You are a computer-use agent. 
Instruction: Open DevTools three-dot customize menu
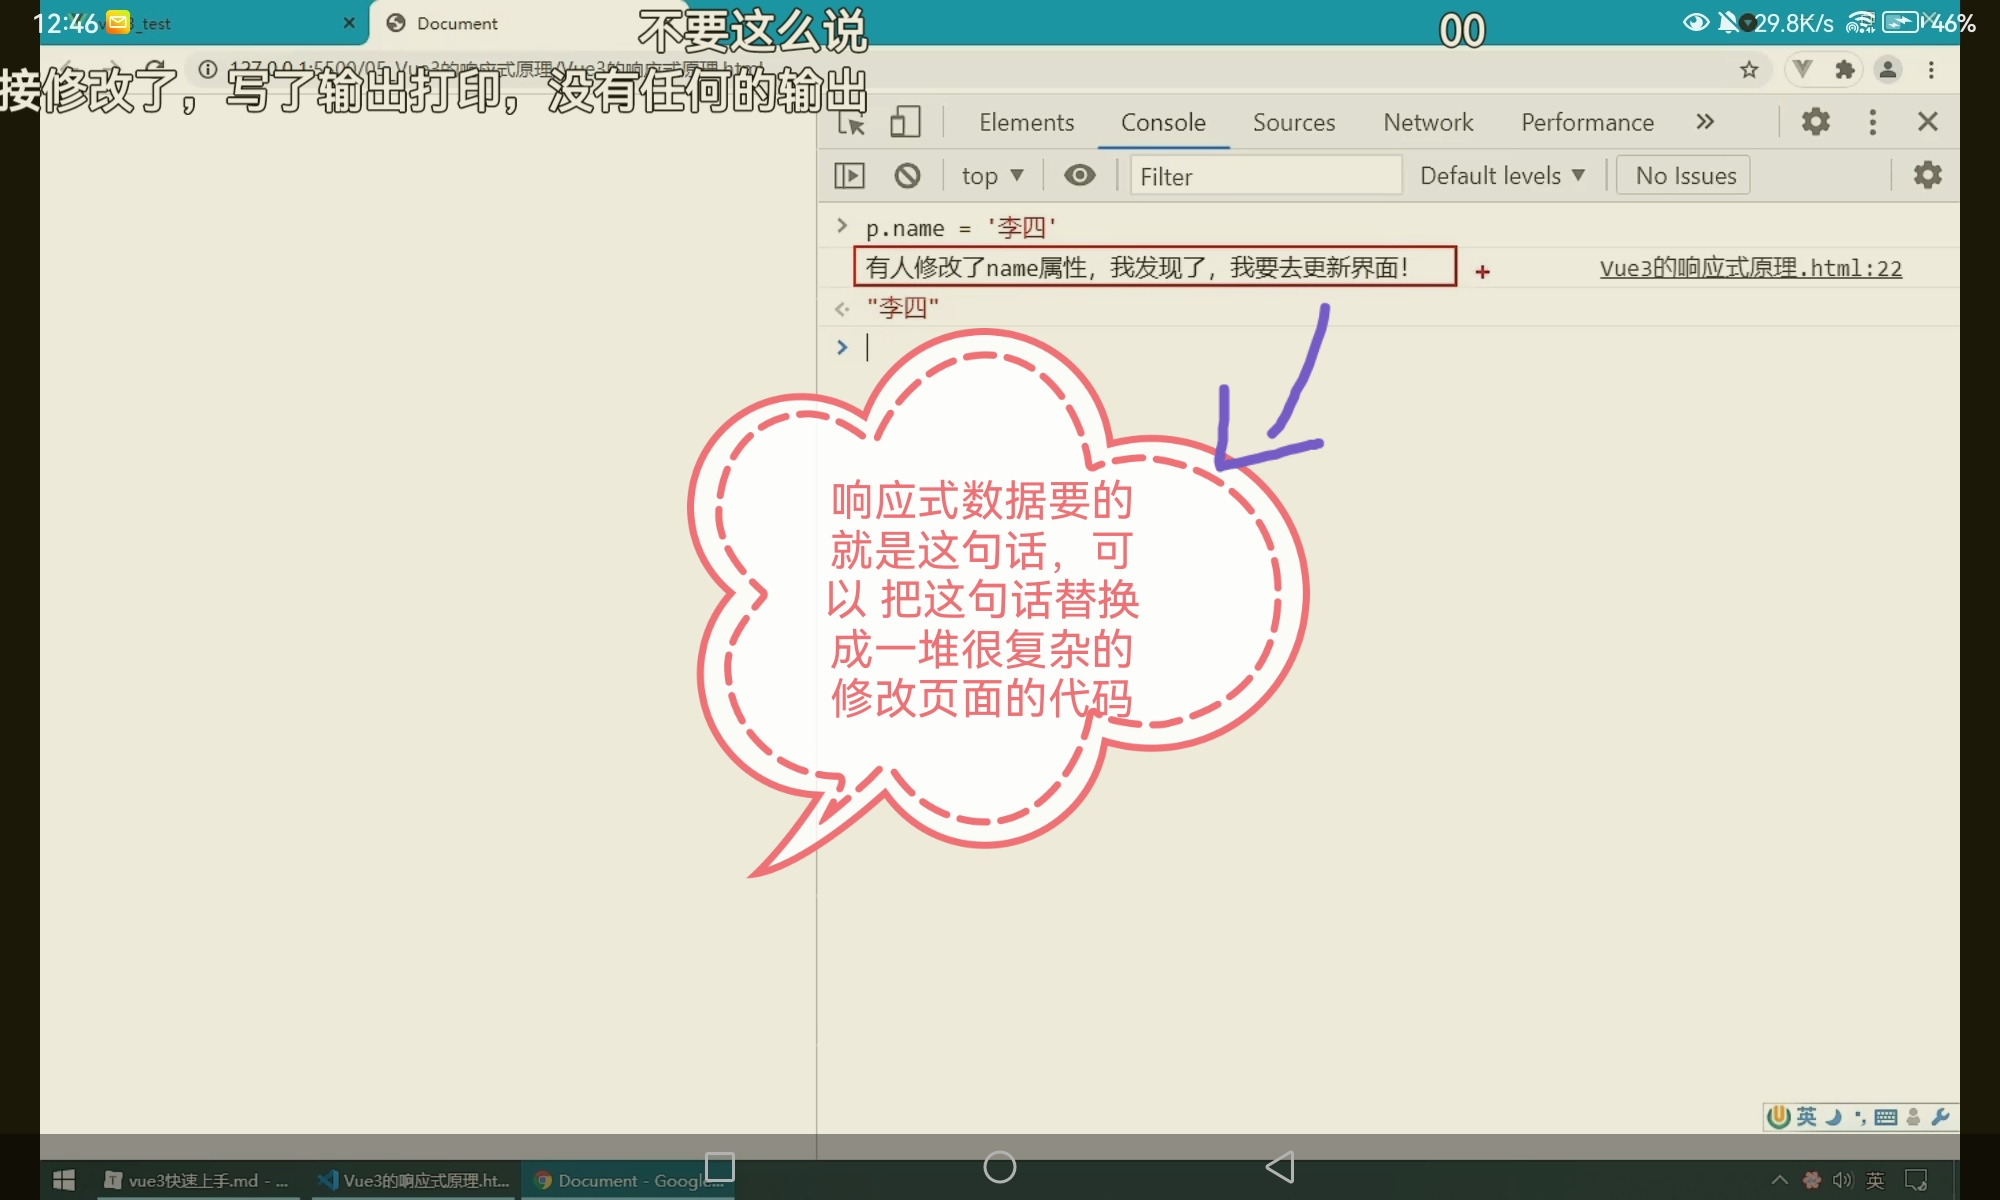(1872, 122)
